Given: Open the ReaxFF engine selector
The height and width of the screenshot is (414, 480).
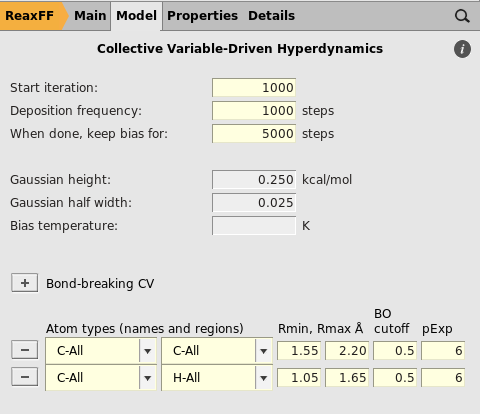Looking at the screenshot, I should pyautogui.click(x=32, y=16).
